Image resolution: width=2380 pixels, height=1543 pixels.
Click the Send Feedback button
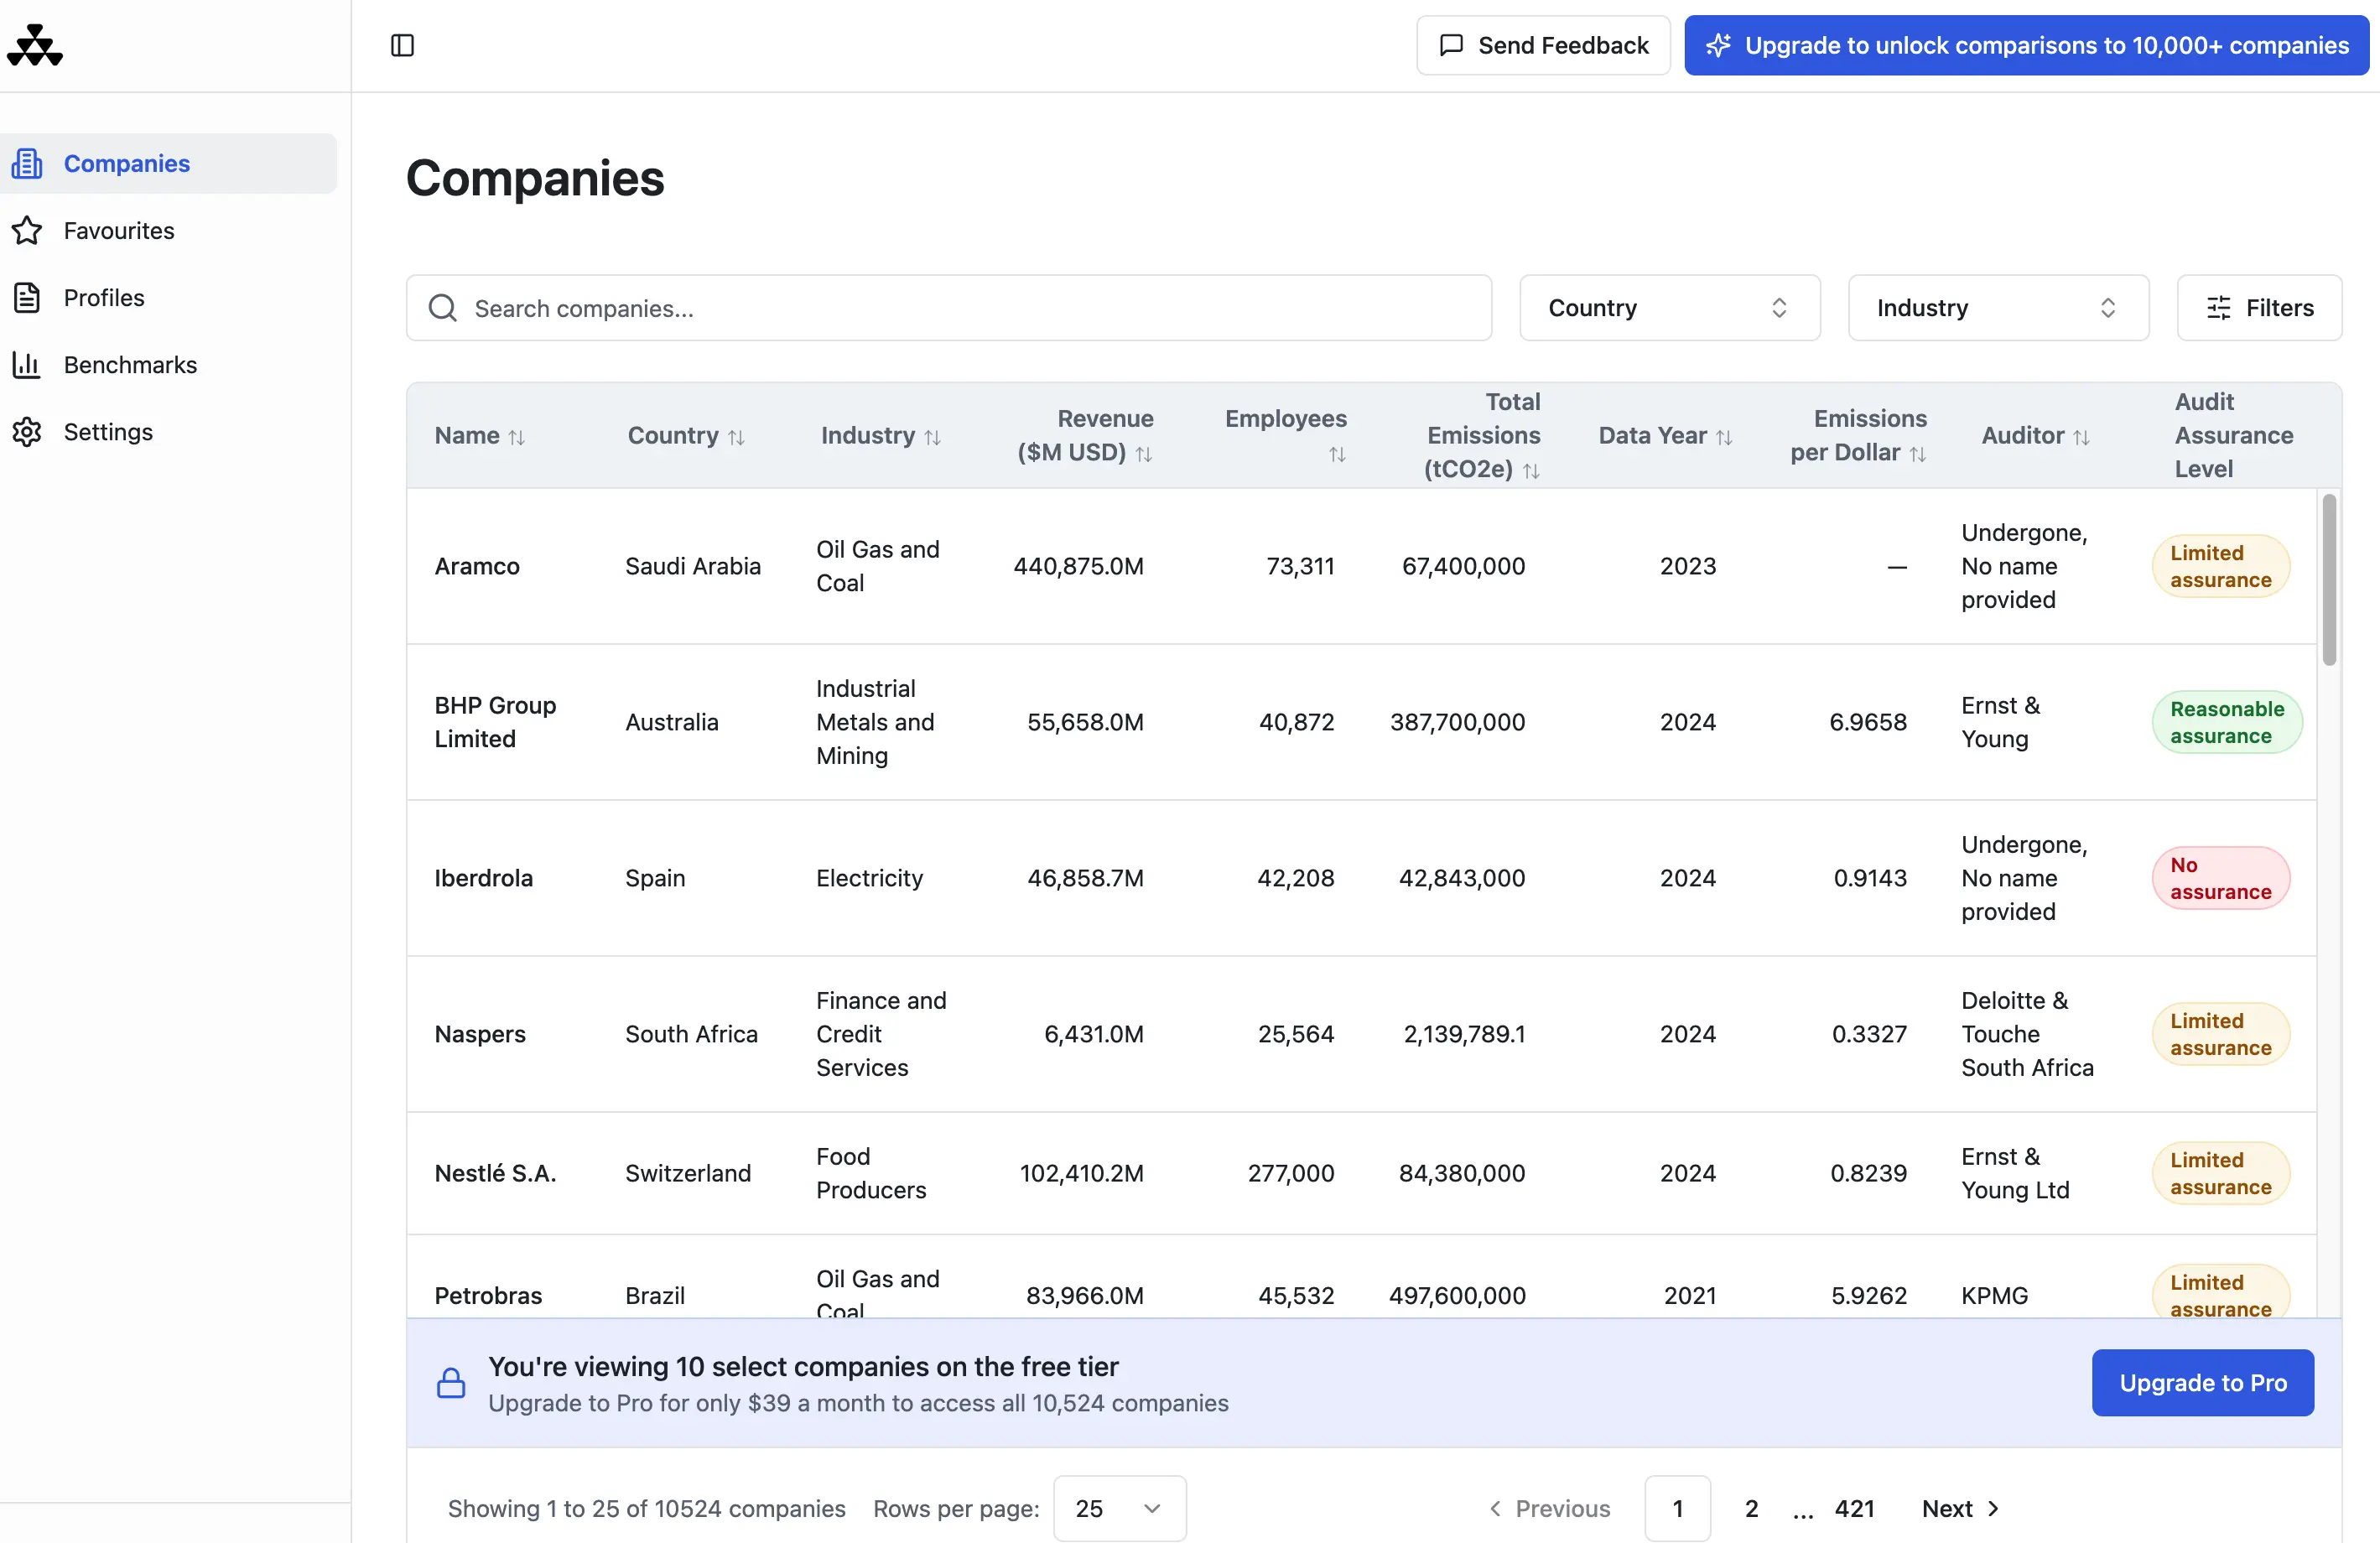coord(1543,45)
